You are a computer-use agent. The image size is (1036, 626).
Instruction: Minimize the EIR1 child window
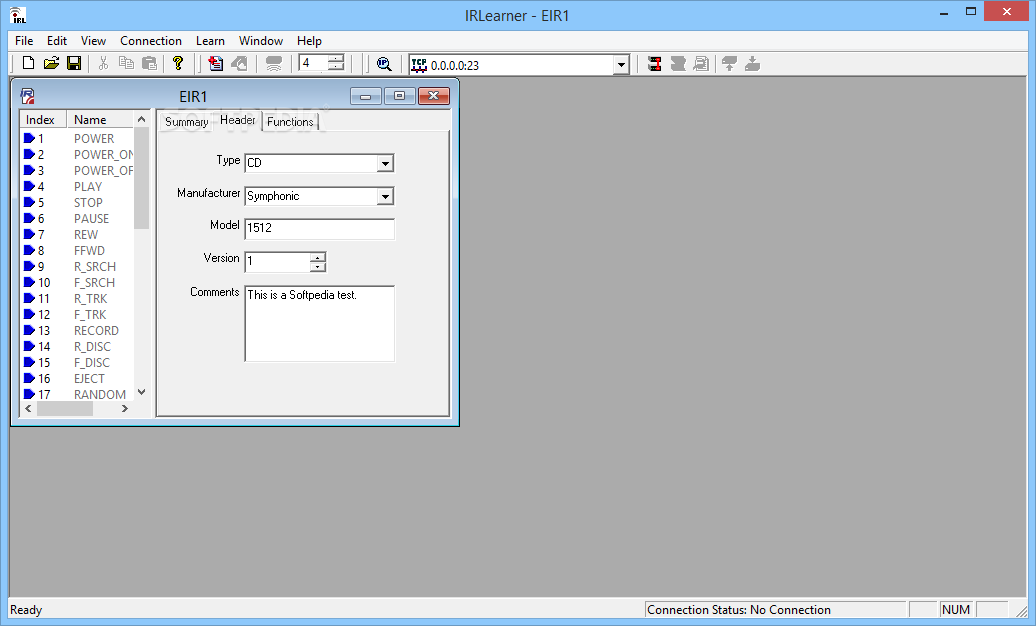(x=365, y=96)
